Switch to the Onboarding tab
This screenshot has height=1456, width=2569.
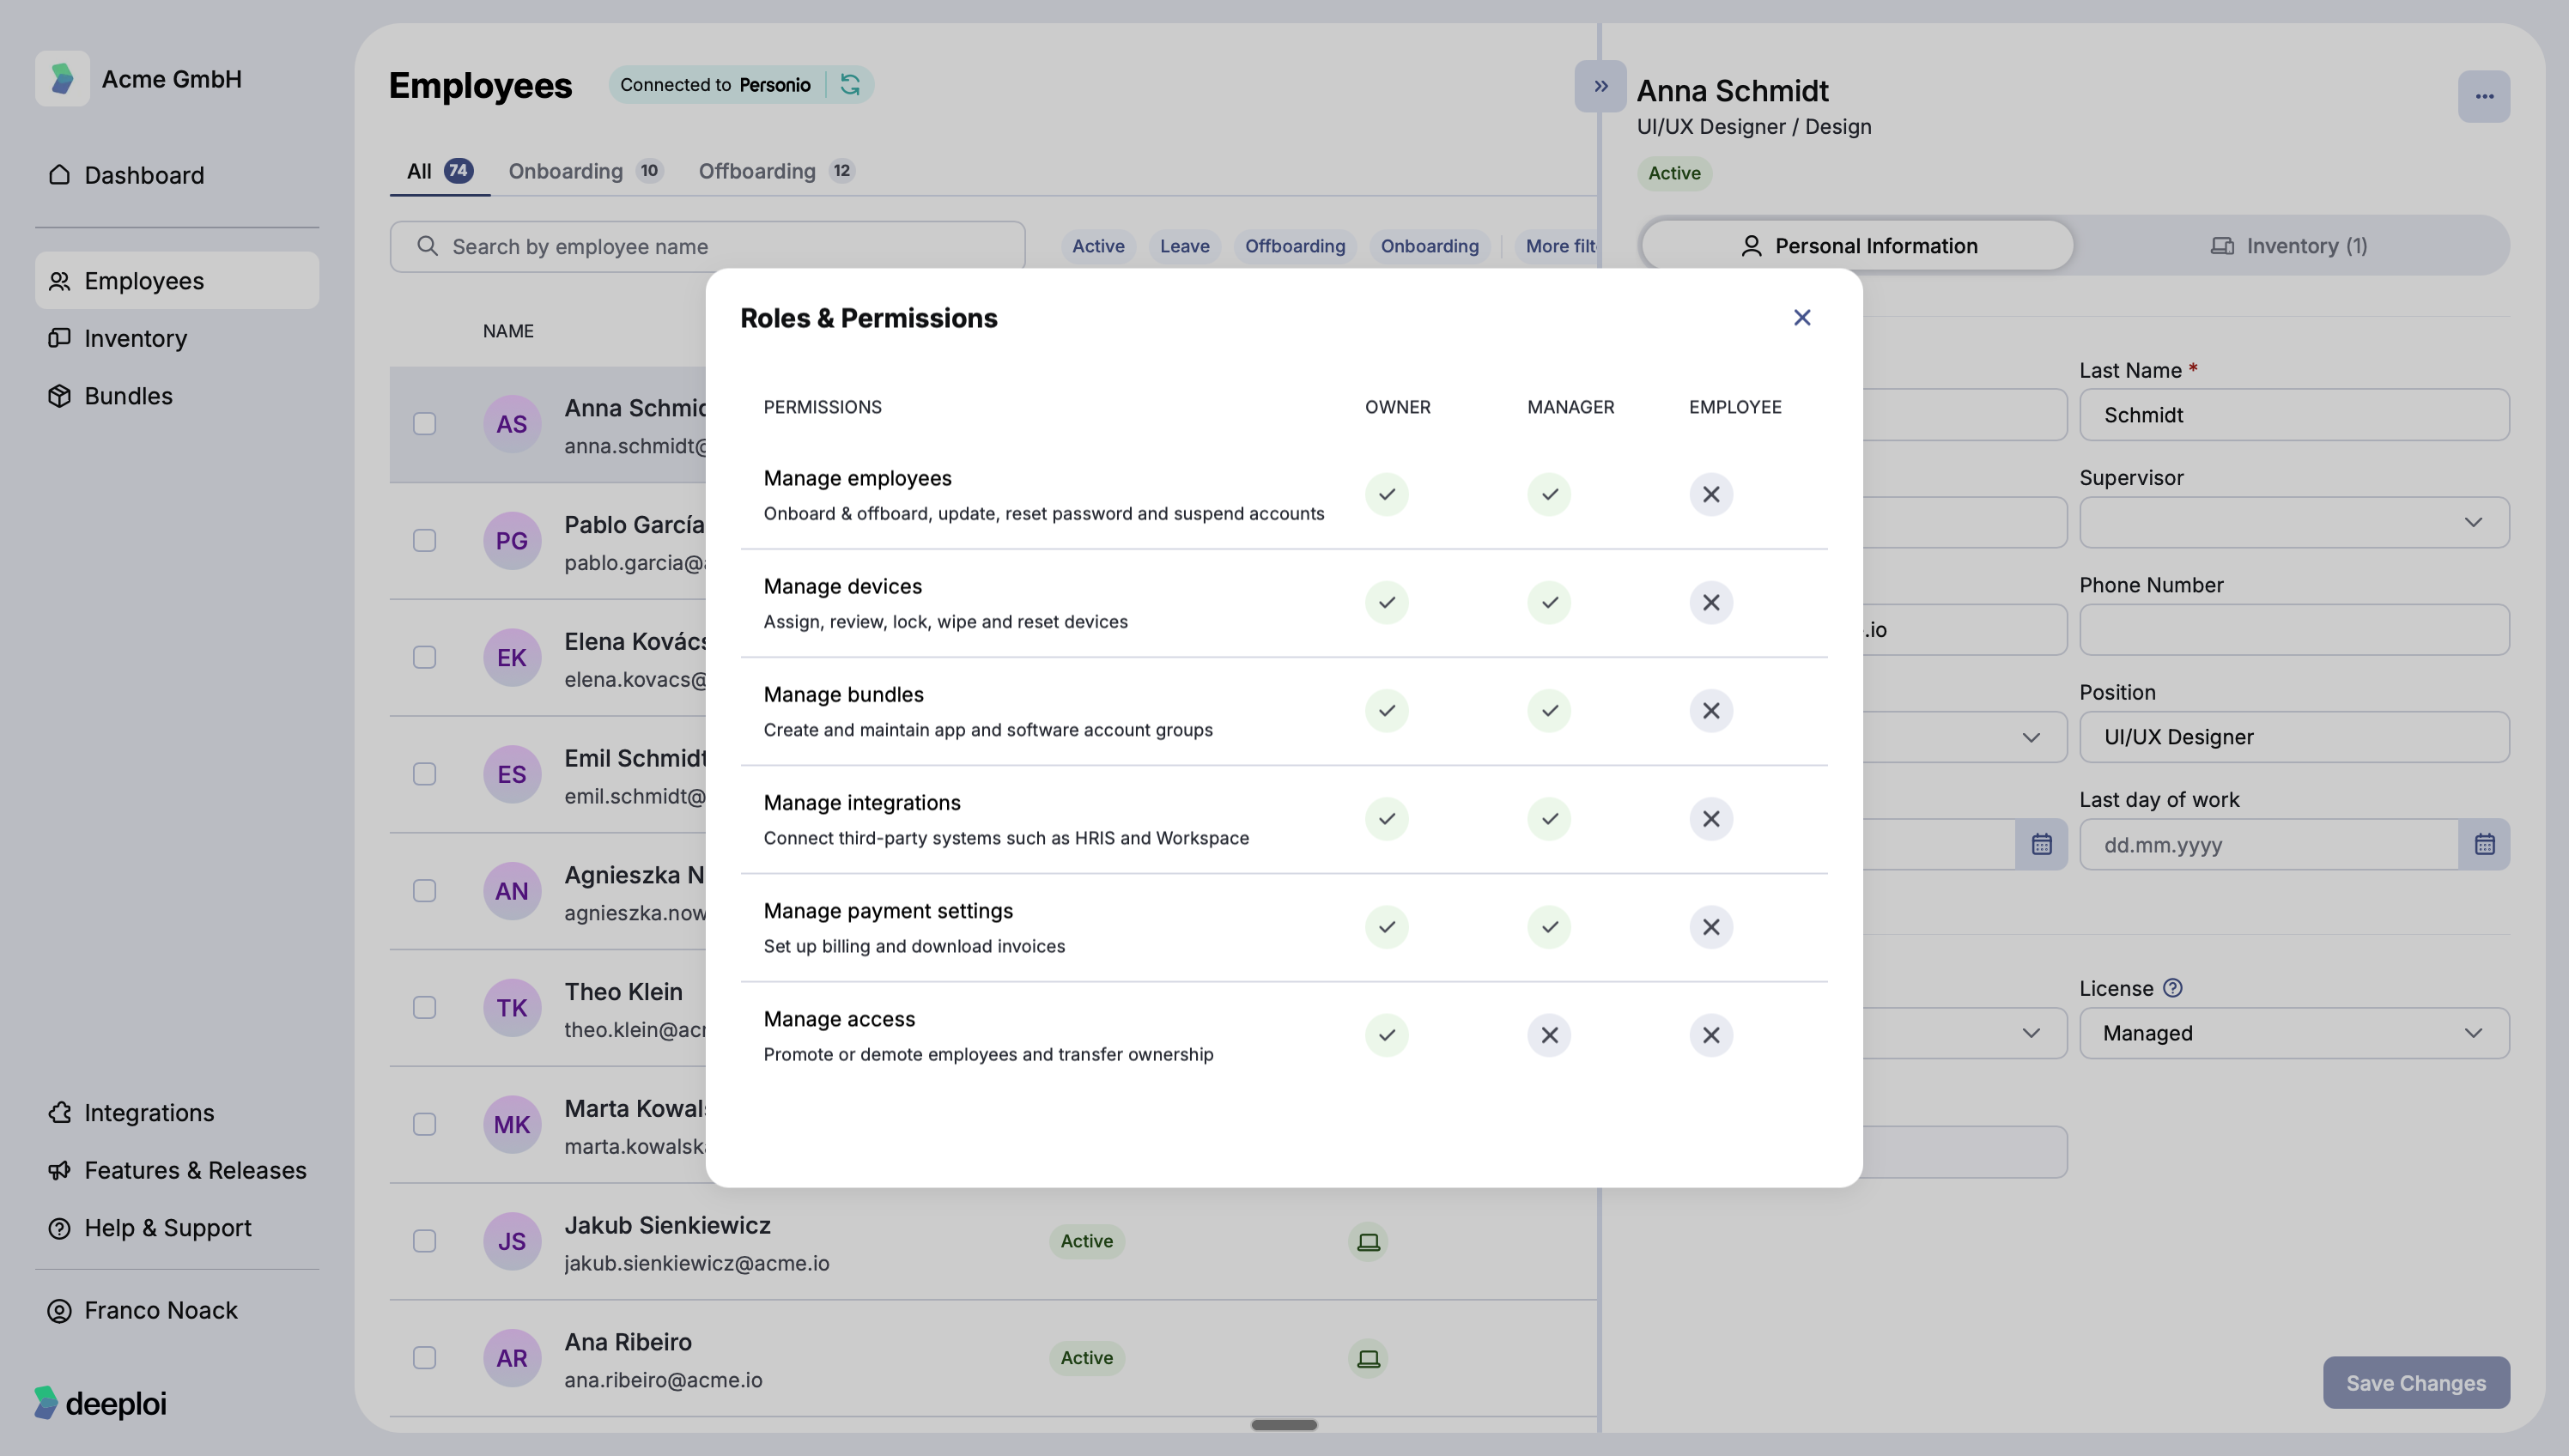tap(585, 171)
